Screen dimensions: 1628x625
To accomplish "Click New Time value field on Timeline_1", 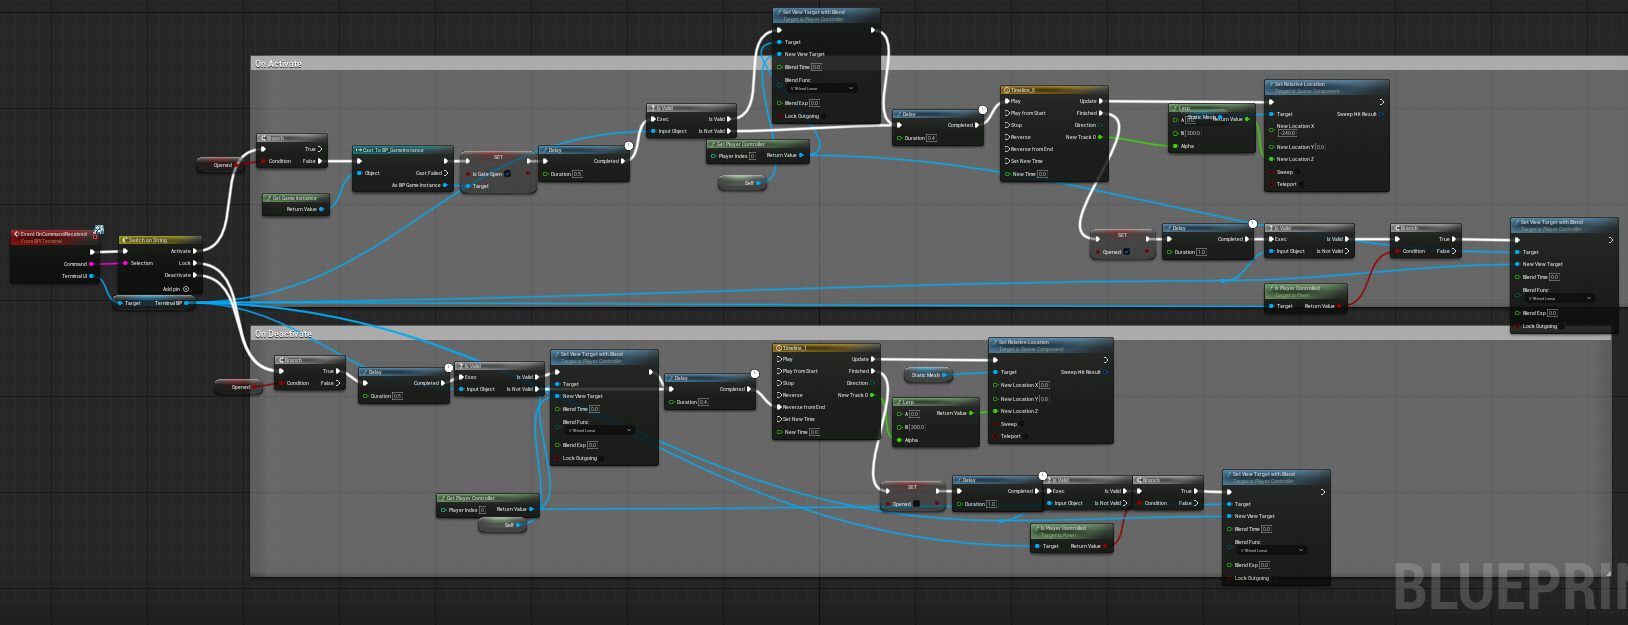I will click(x=814, y=432).
